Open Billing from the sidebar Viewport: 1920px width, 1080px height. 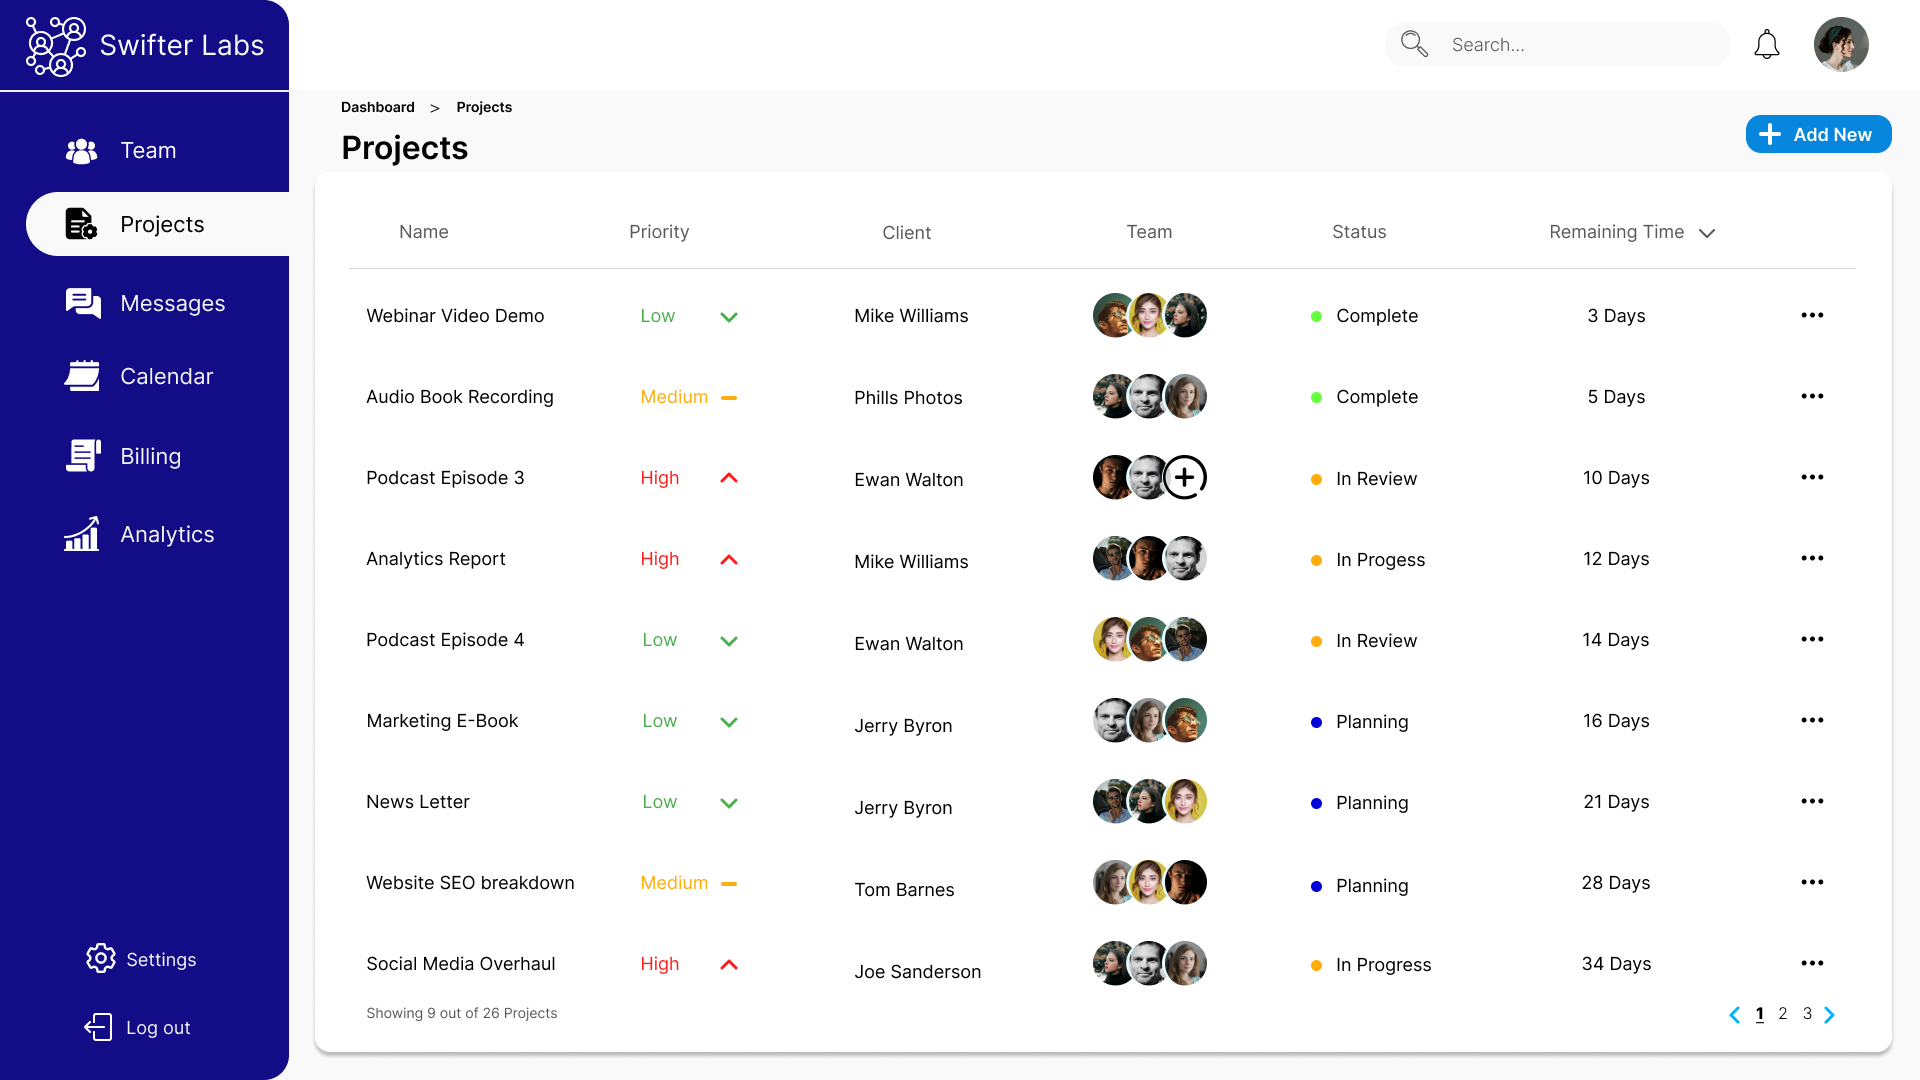[150, 457]
